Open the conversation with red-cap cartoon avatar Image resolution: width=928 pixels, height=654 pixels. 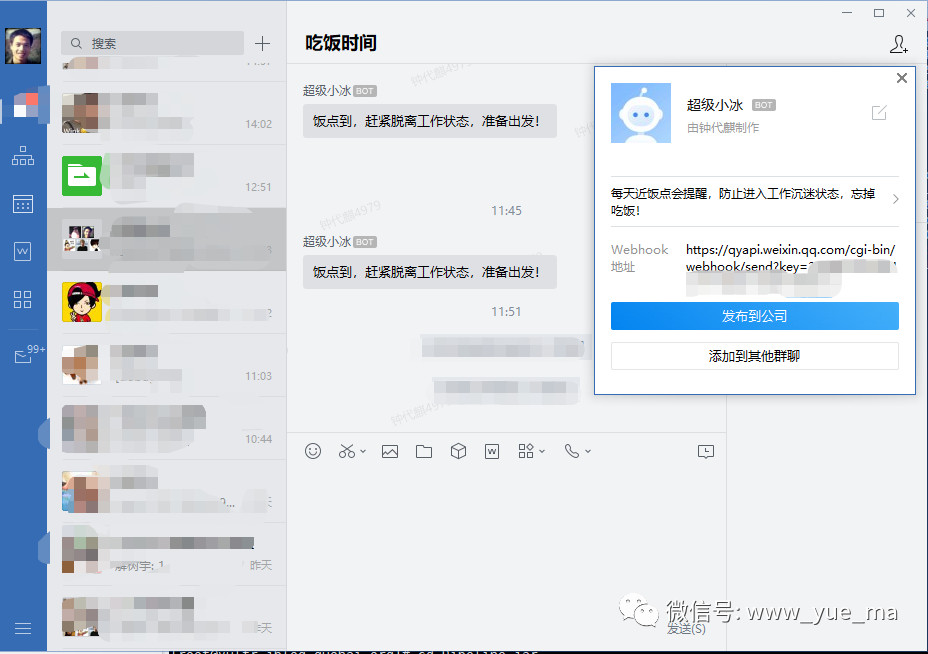pyautogui.click(x=167, y=302)
